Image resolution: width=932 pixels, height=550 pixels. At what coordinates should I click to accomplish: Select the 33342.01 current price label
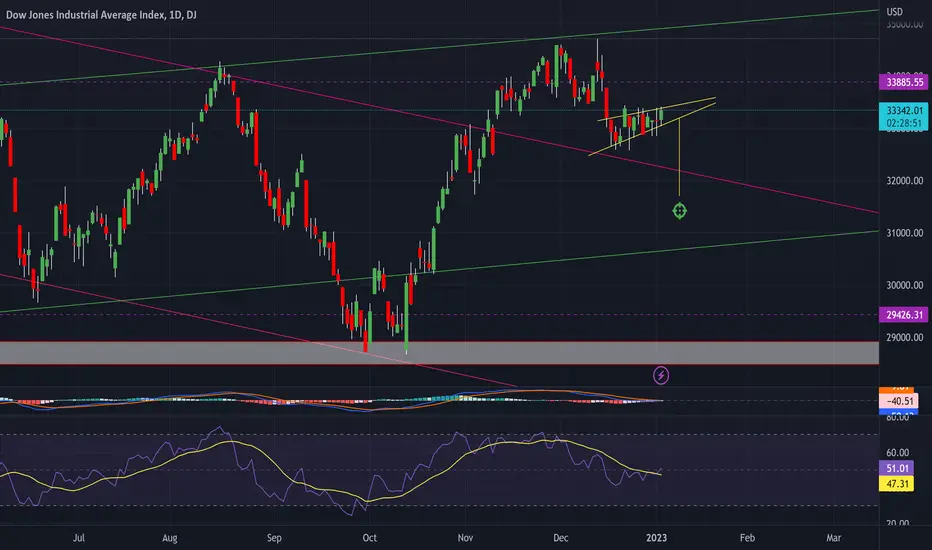pyautogui.click(x=905, y=110)
